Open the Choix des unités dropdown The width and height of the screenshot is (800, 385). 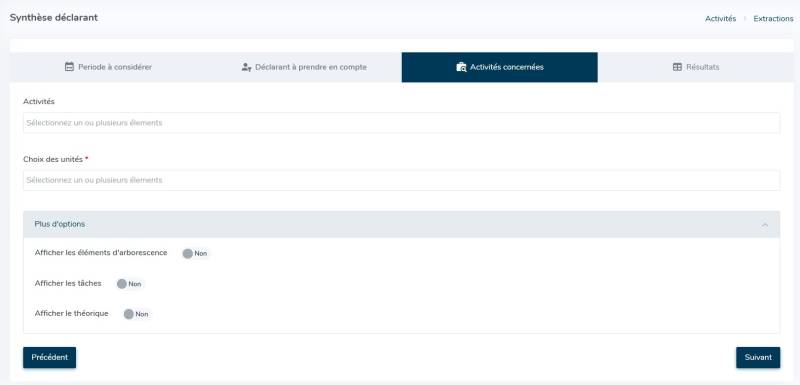[x=402, y=180]
